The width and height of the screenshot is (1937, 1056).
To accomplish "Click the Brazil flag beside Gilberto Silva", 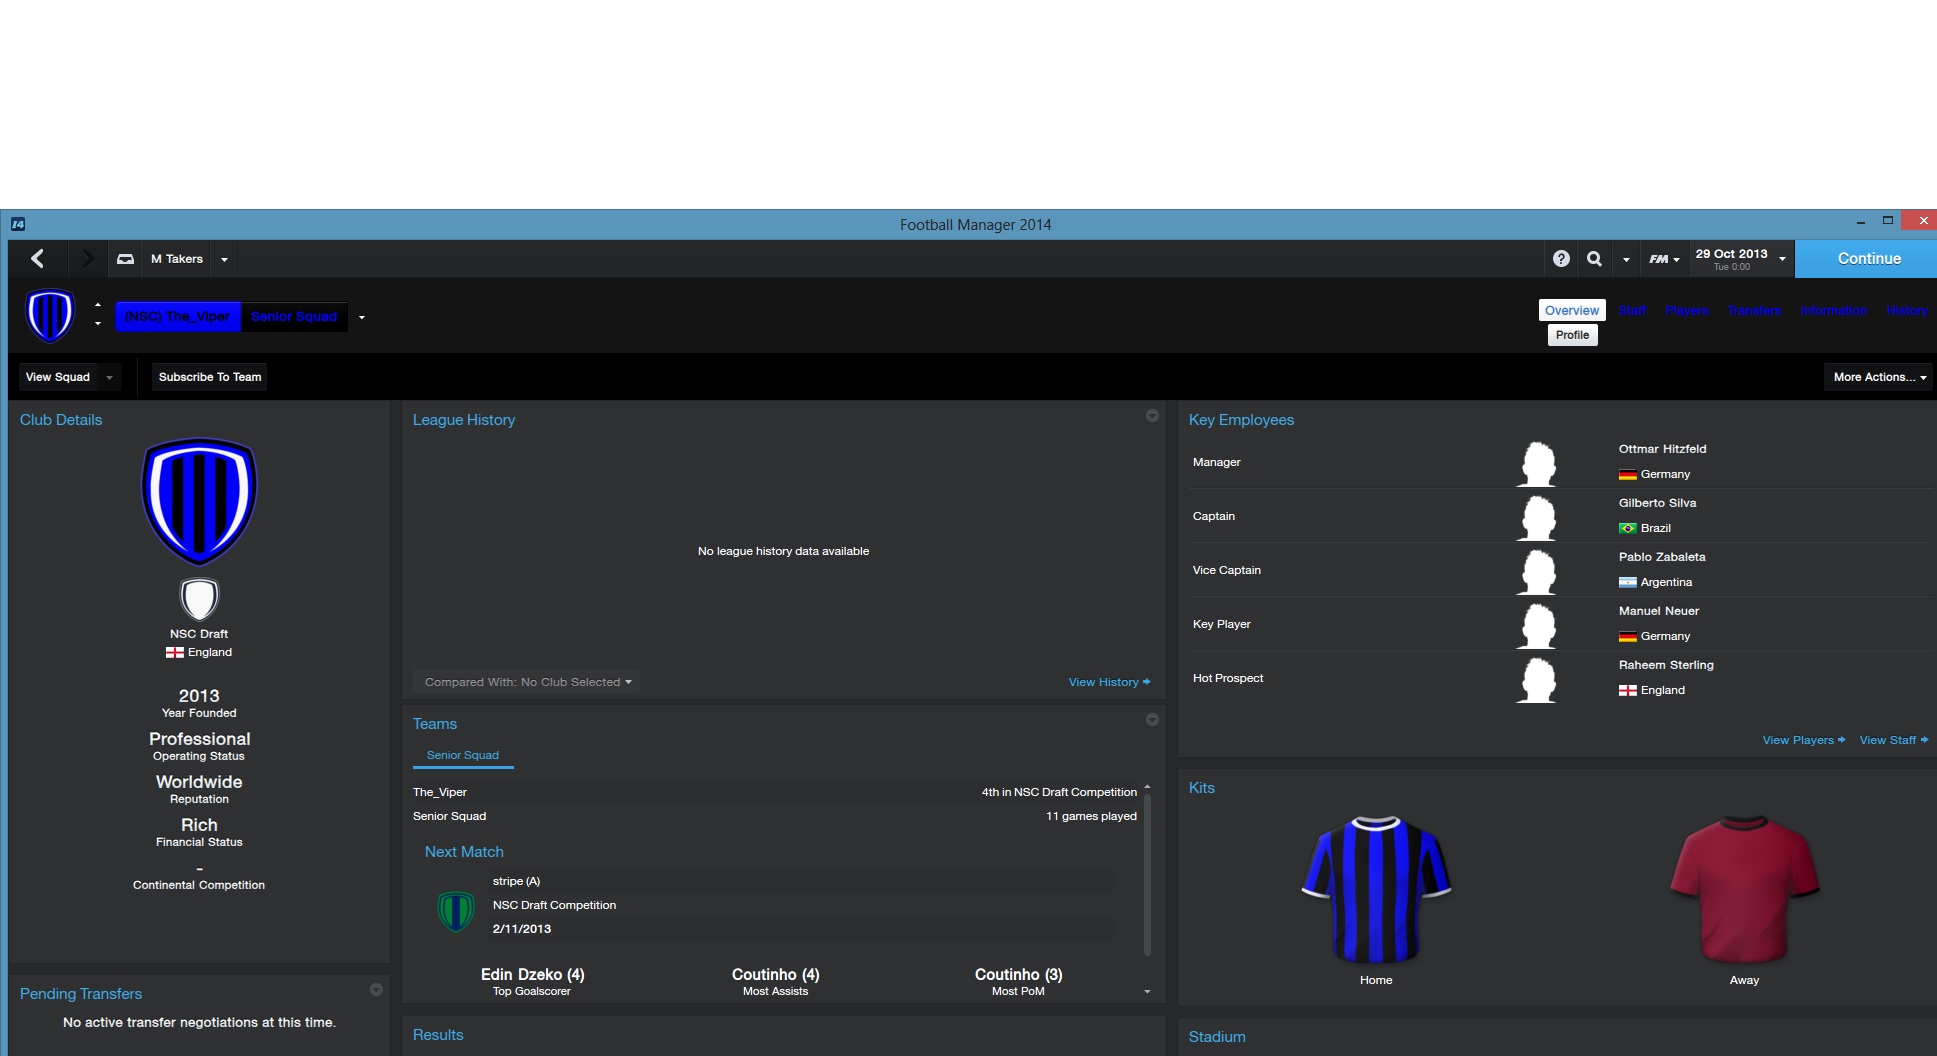I will (x=1628, y=529).
